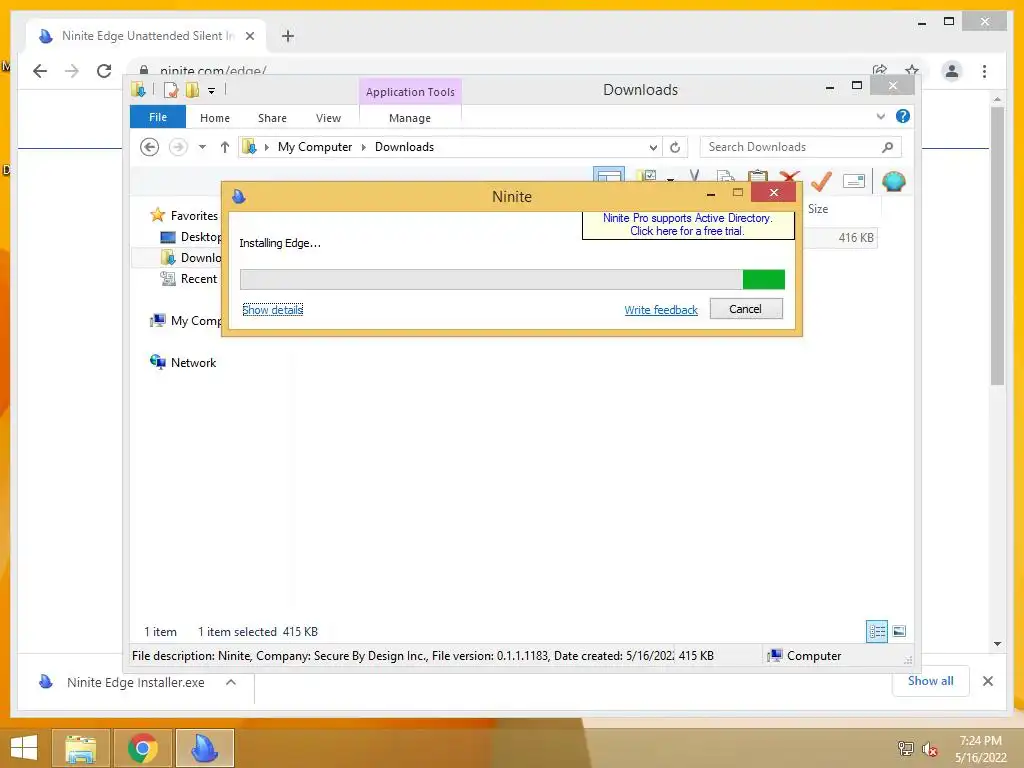Viewport: 1024px width, 768px height.
Task: Toggle the preview pane layout toolbar icon
Action: [x=609, y=174]
